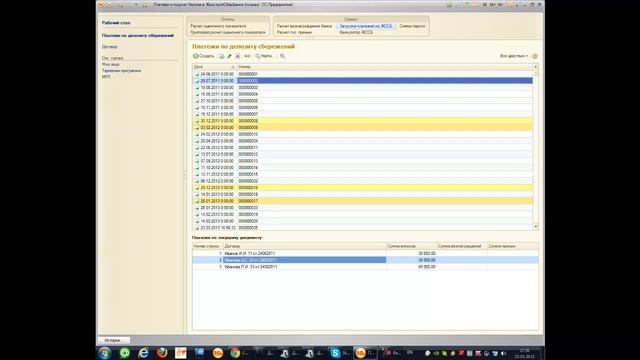Screen dimensions: 640x360
Task: Select the row dated 21.10.2011
Action: [x=362, y=101]
